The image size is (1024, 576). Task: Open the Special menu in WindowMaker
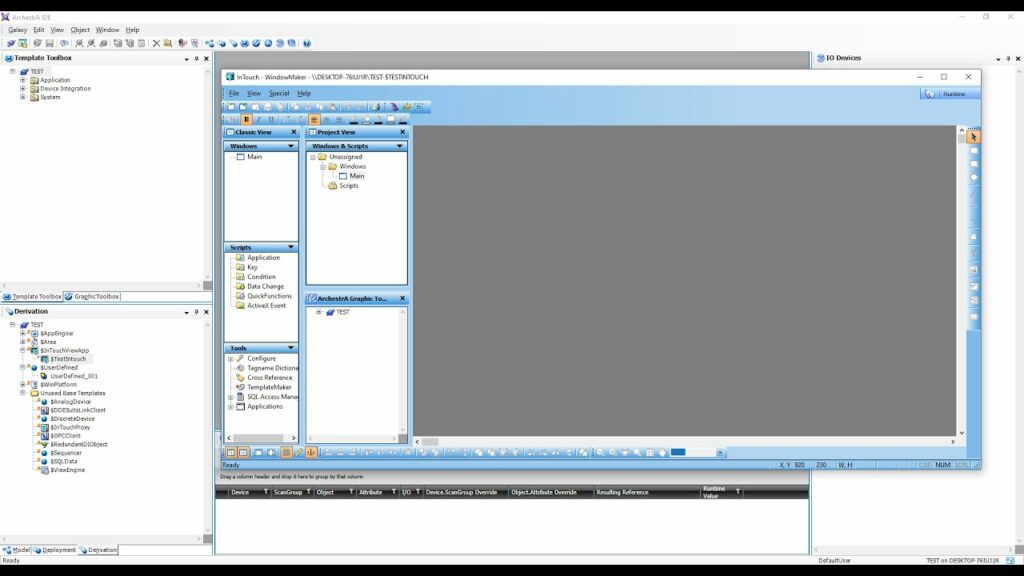click(278, 93)
